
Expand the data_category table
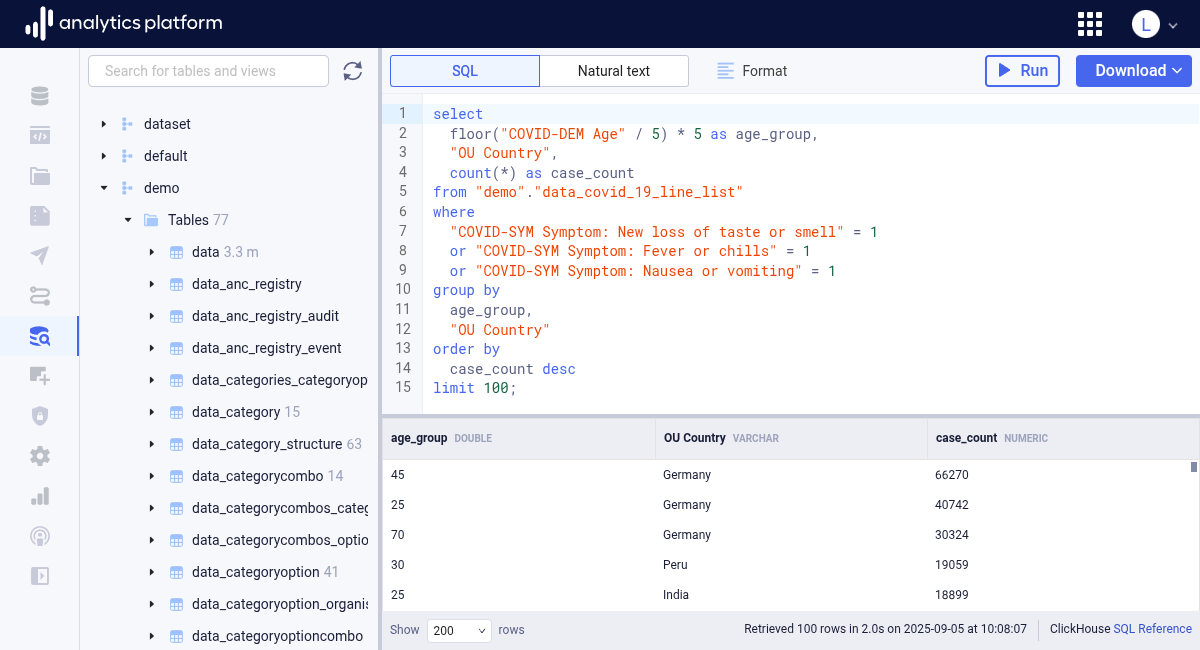[x=151, y=412]
